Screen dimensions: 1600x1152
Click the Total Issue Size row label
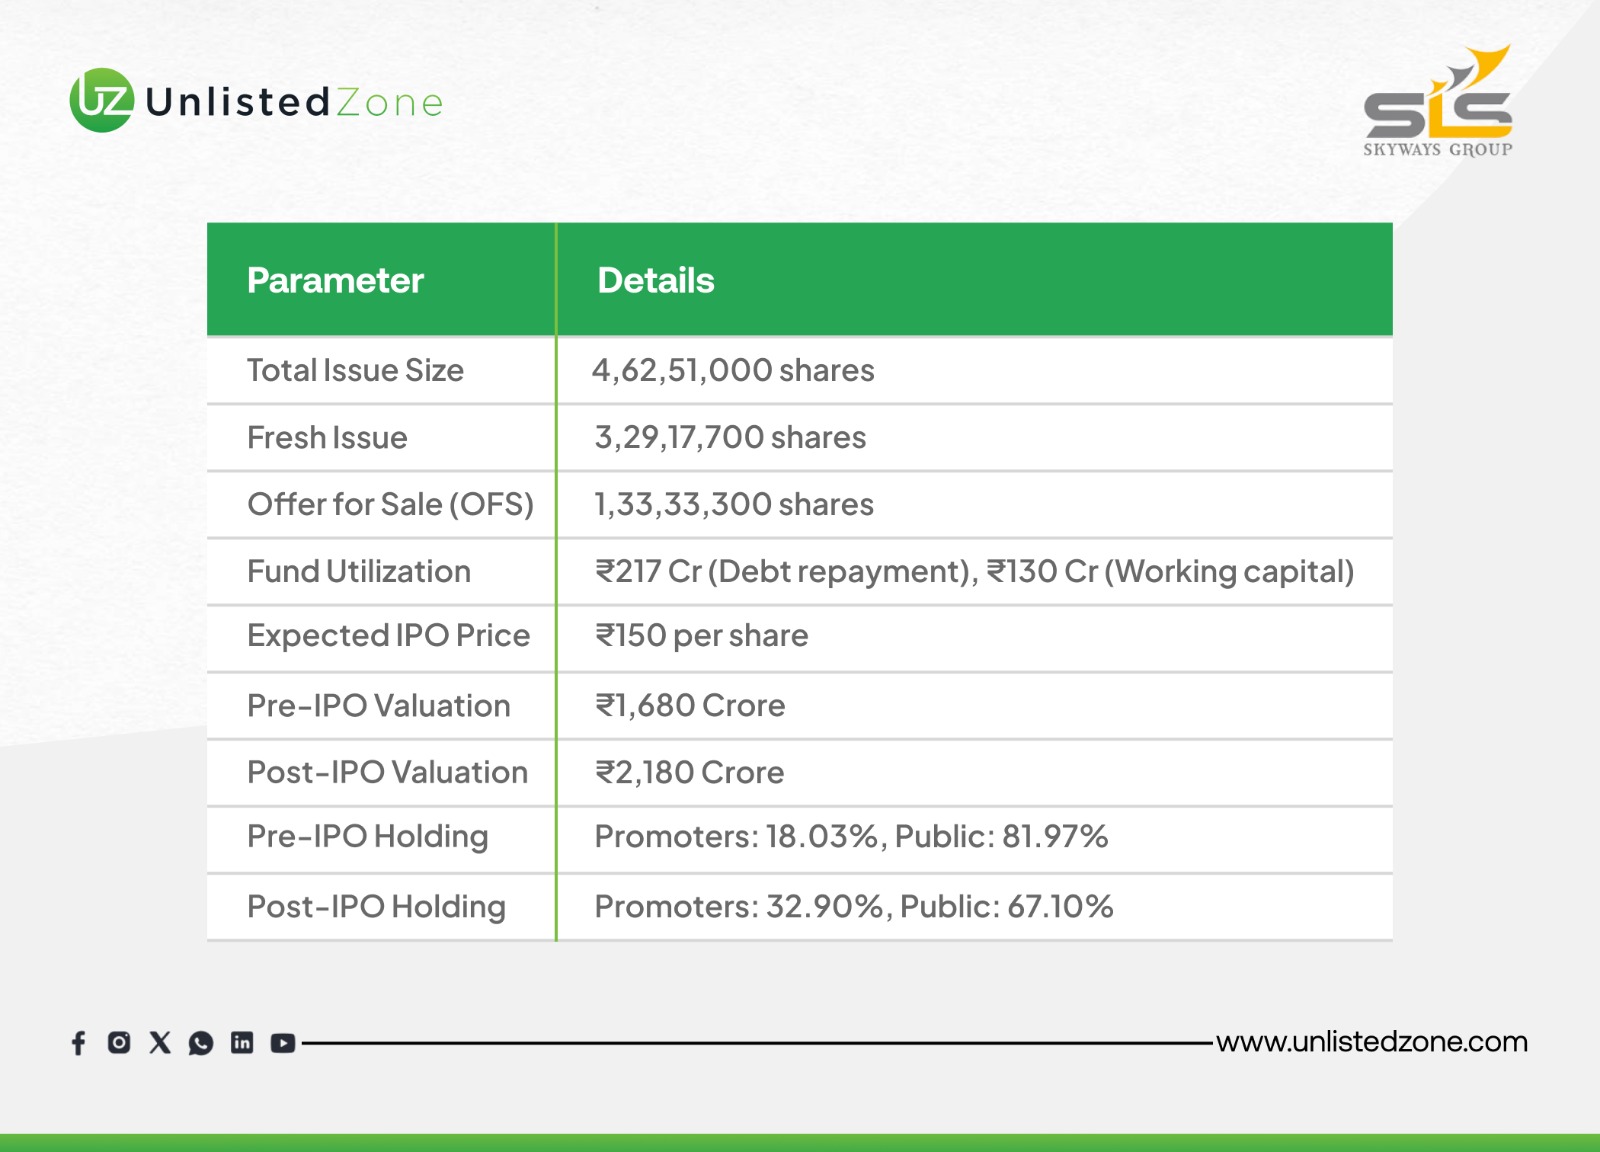tap(355, 371)
